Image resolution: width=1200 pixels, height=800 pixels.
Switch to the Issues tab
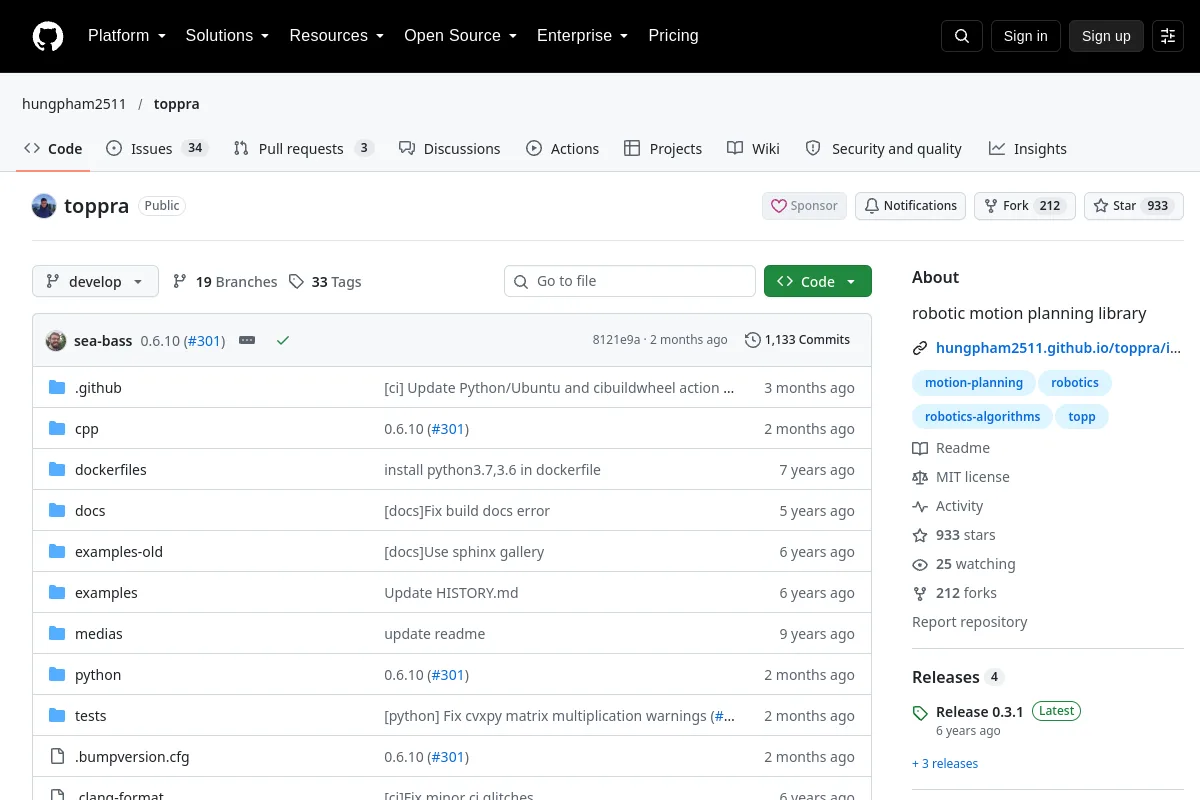click(x=157, y=149)
